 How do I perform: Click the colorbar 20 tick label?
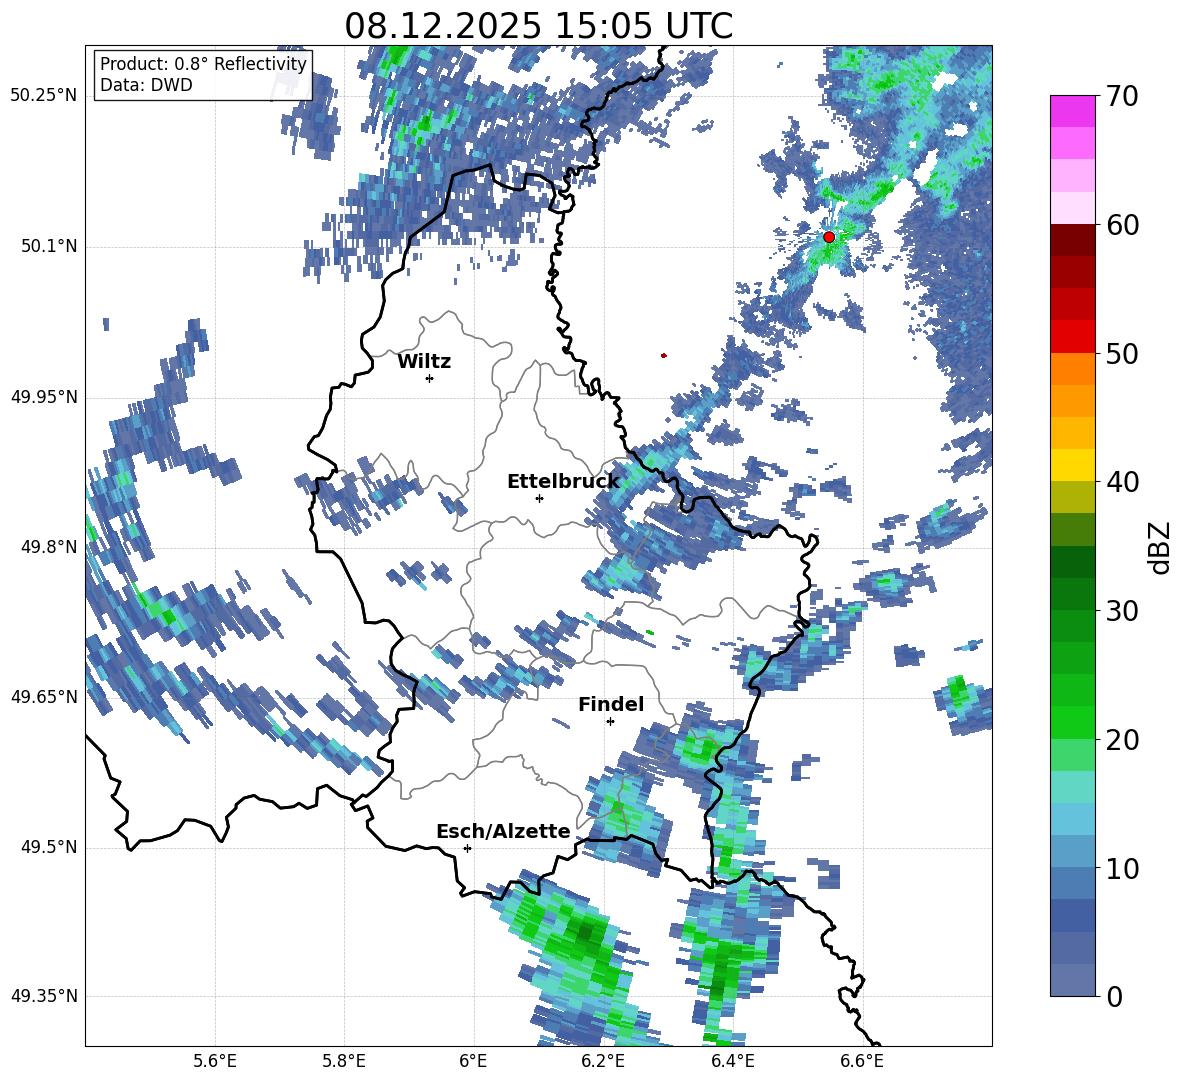point(1122,740)
